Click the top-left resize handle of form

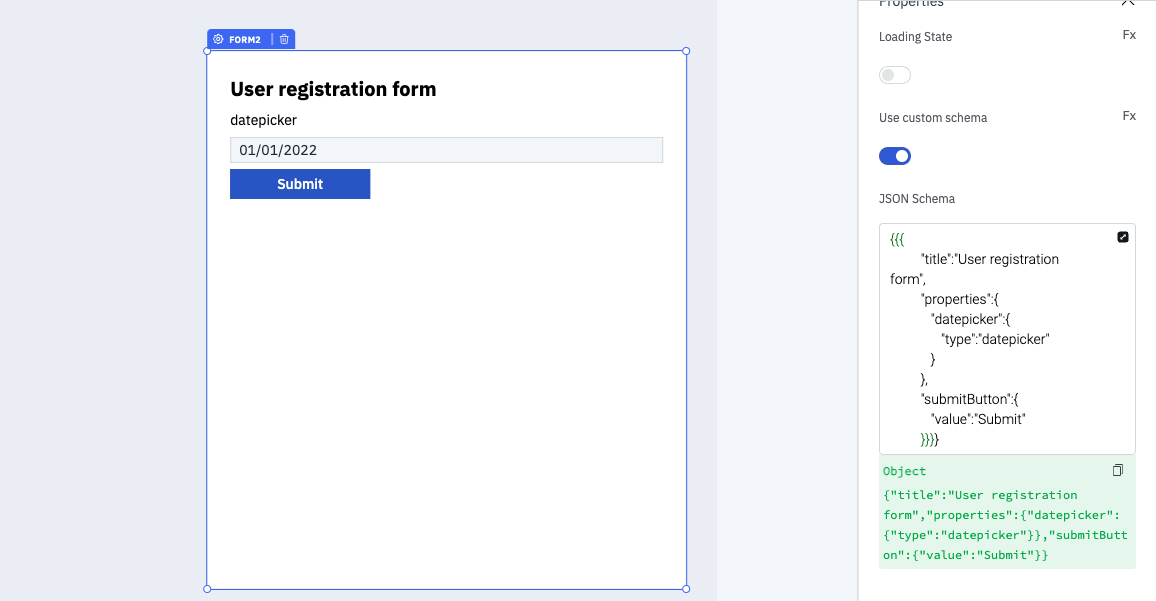(x=207, y=51)
